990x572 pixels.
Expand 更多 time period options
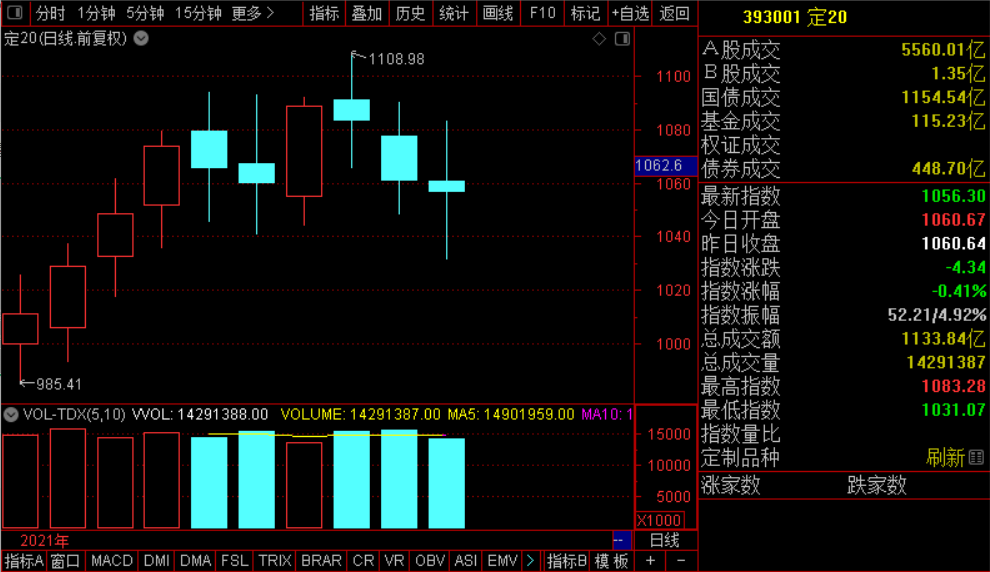click(x=253, y=13)
